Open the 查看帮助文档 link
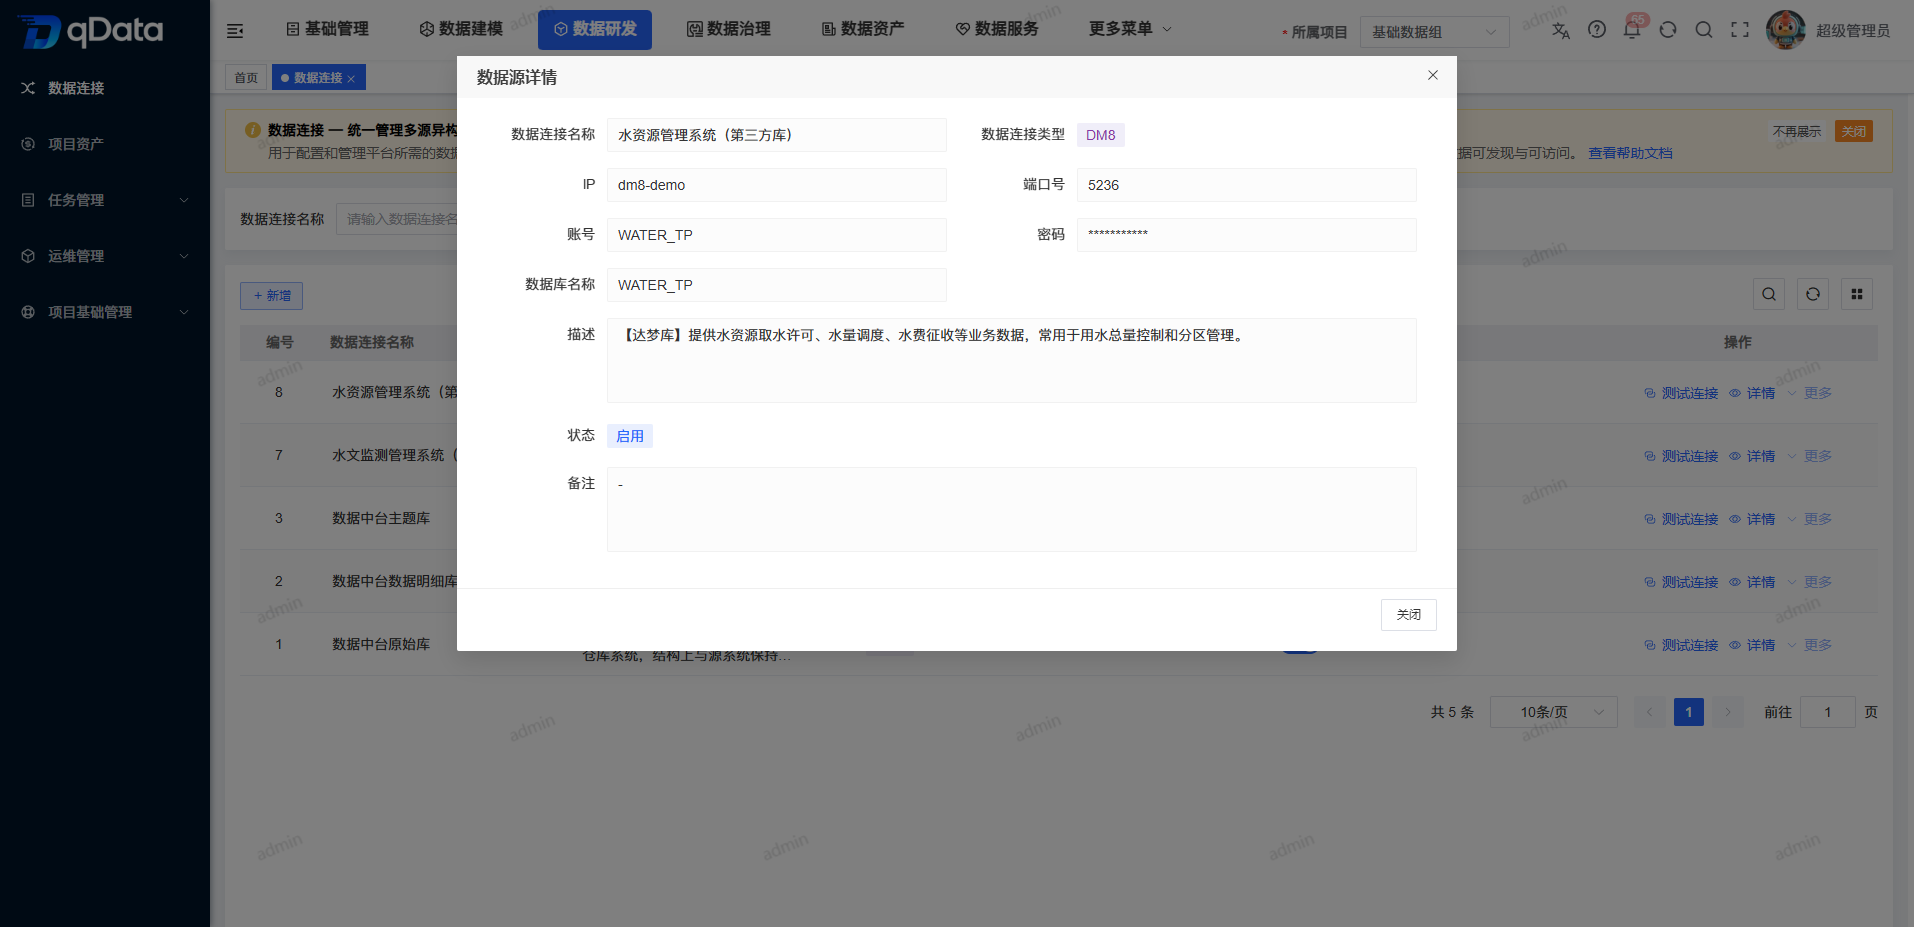The width and height of the screenshot is (1914, 927). coord(1630,153)
